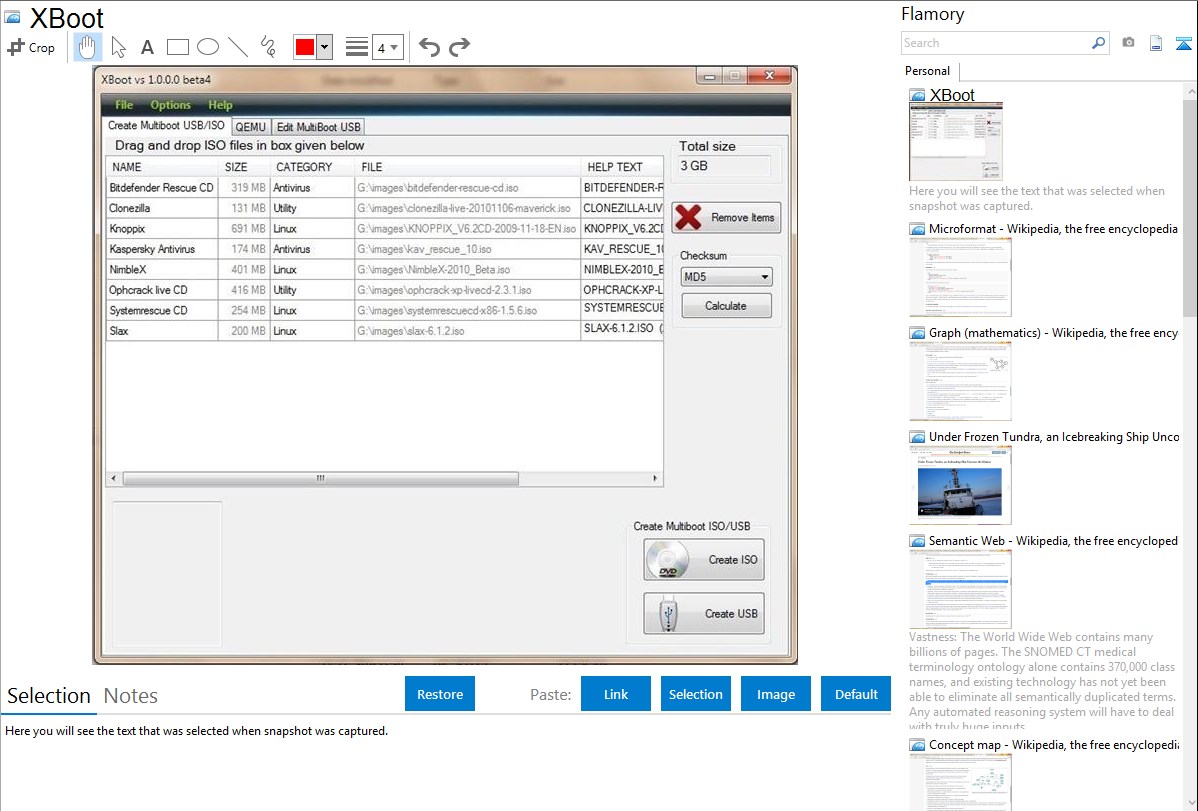Switch to the Notes tab
Screen dimensions: 1198x811
point(131,696)
